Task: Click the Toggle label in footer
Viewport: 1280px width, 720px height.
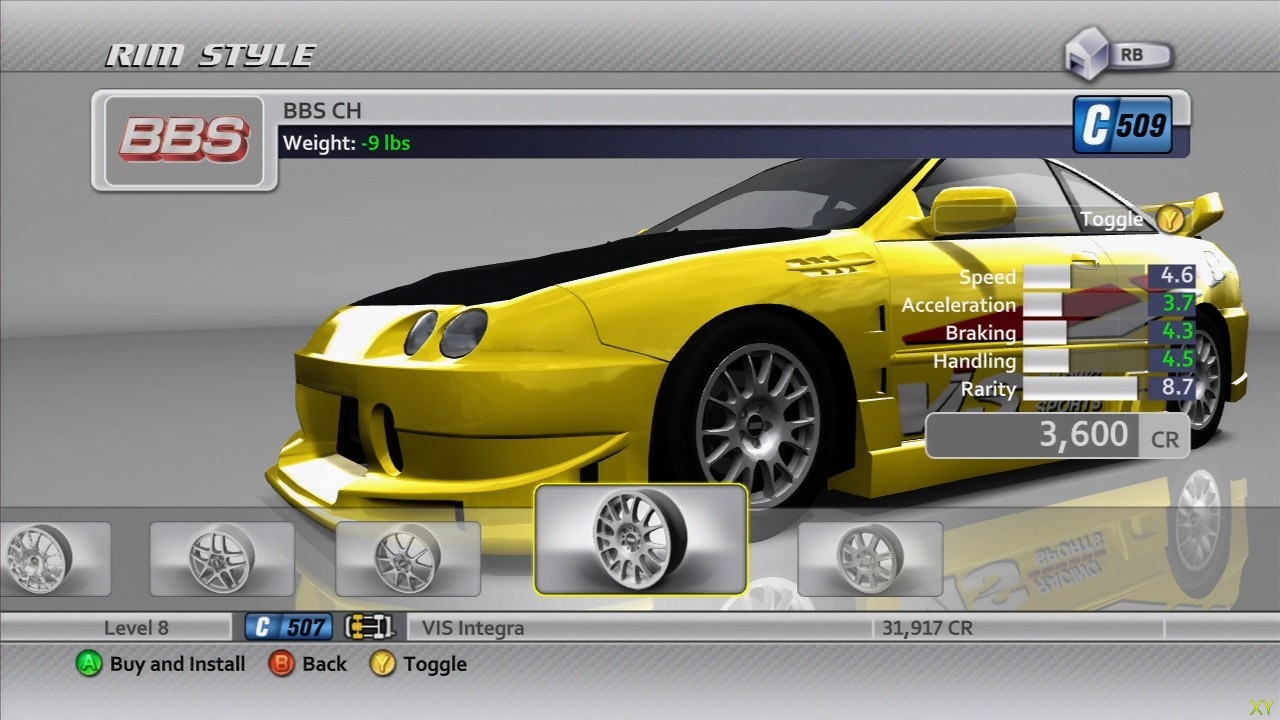Action: pyautogui.click(x=435, y=664)
